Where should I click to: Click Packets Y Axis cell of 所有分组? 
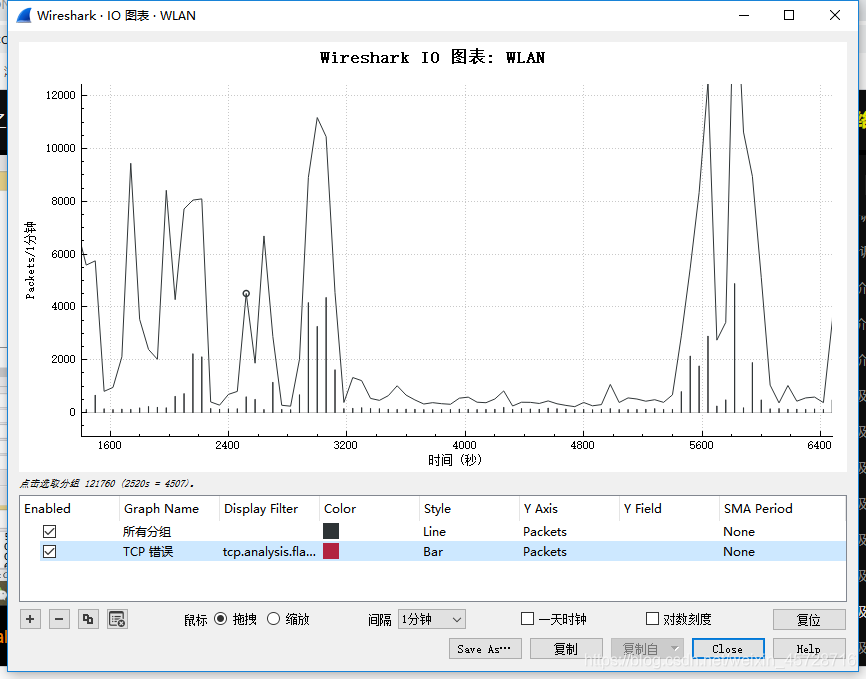click(545, 531)
